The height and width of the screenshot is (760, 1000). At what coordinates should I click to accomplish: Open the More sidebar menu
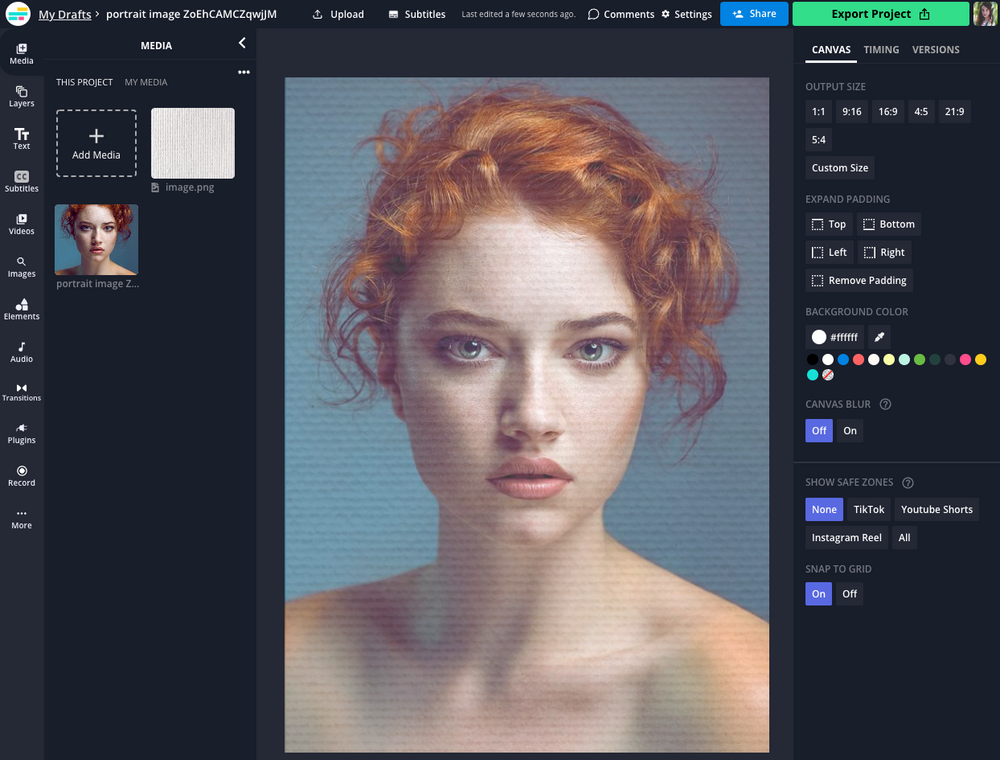tap(21, 518)
